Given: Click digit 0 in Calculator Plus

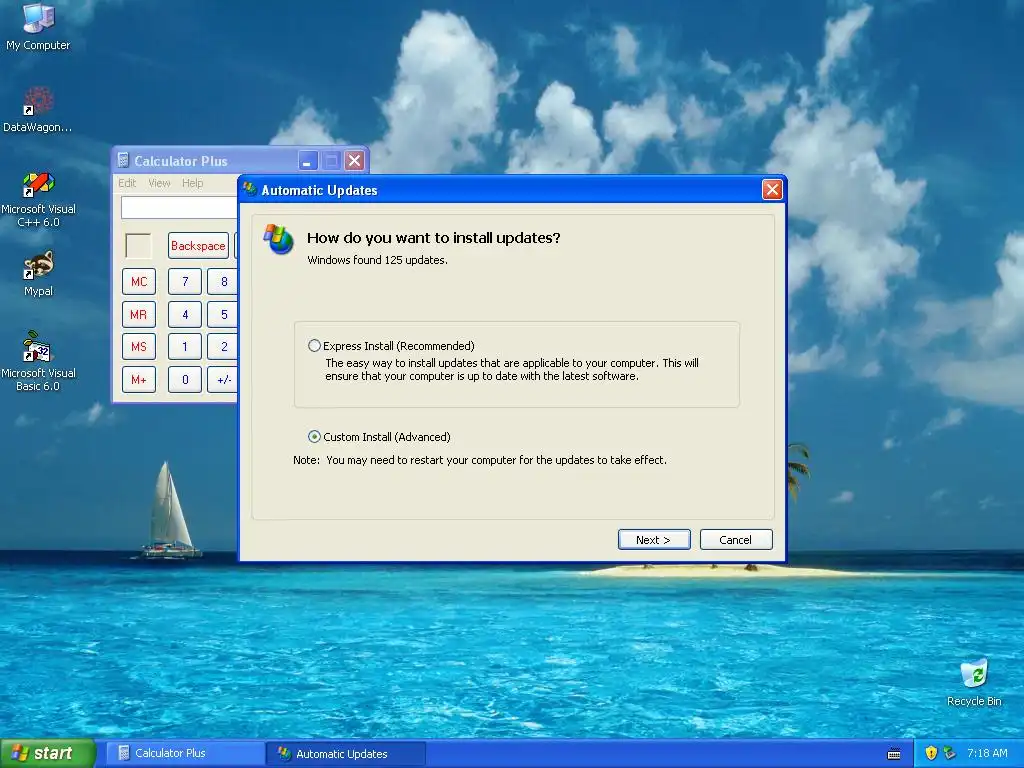Looking at the screenshot, I should tap(185, 379).
